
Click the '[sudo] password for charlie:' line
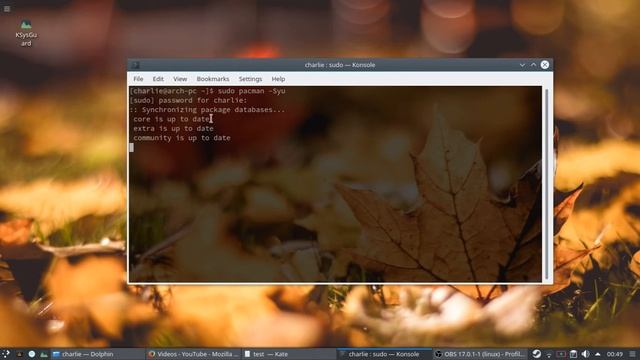coord(188,100)
